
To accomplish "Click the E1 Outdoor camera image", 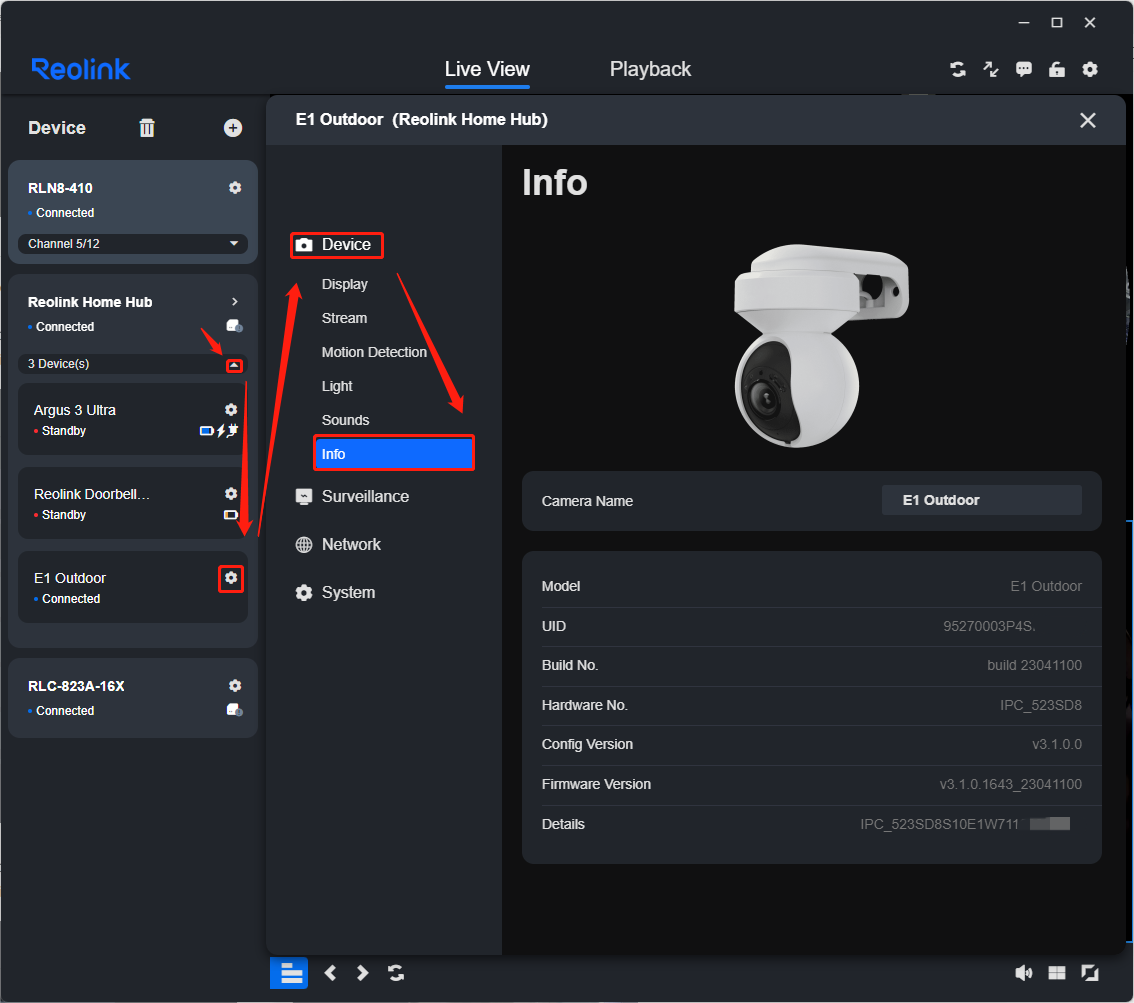I will coord(821,345).
